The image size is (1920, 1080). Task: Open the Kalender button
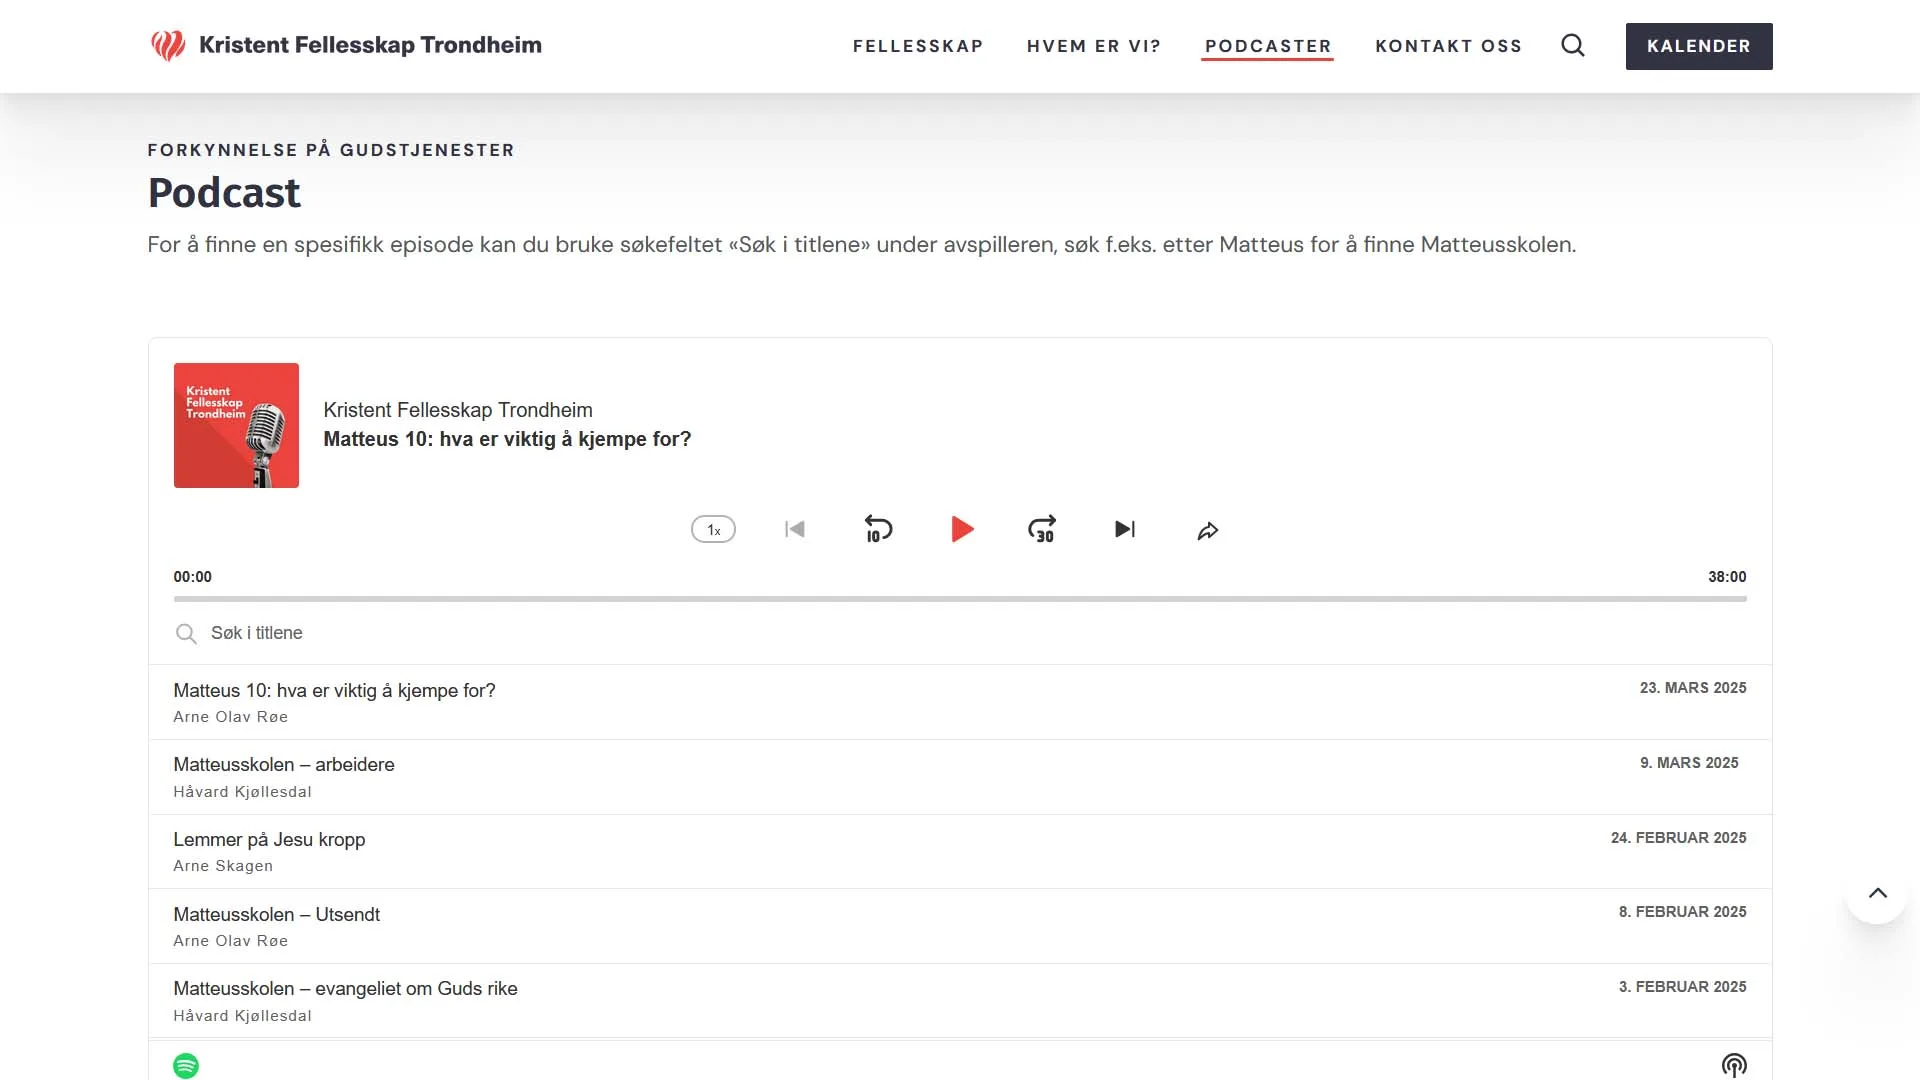[x=1699, y=46]
